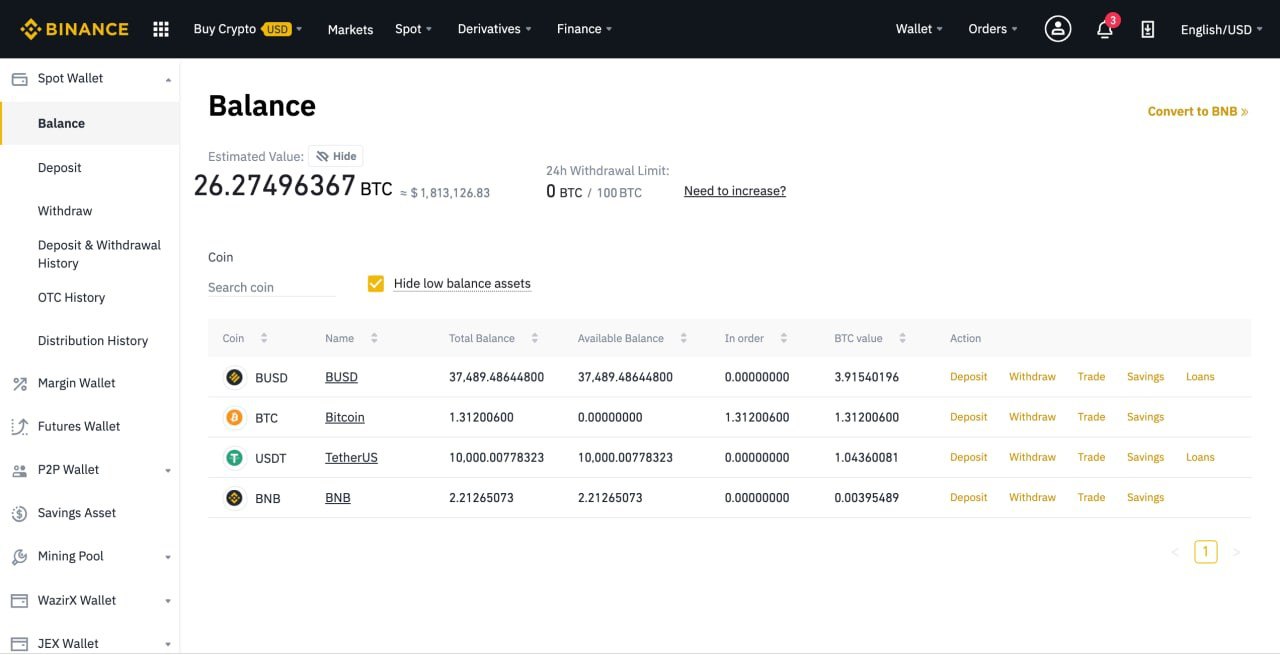Open the Spot dropdown menu
The image size is (1280, 655).
[414, 29]
